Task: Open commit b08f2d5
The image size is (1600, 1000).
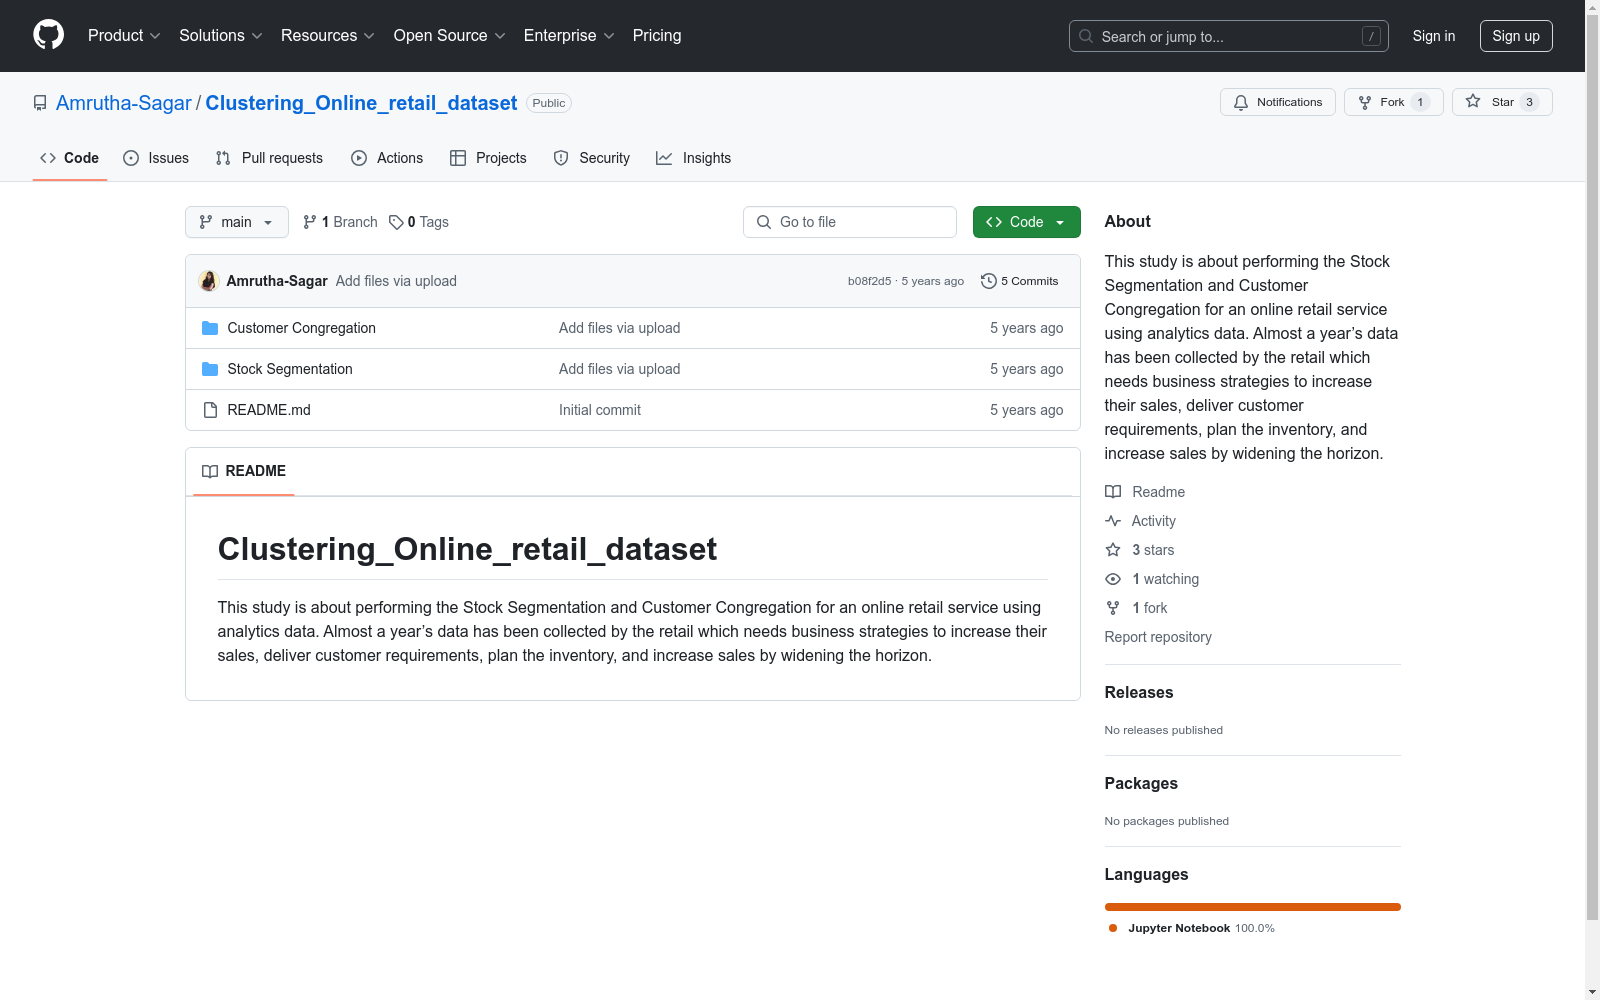Action: (869, 281)
